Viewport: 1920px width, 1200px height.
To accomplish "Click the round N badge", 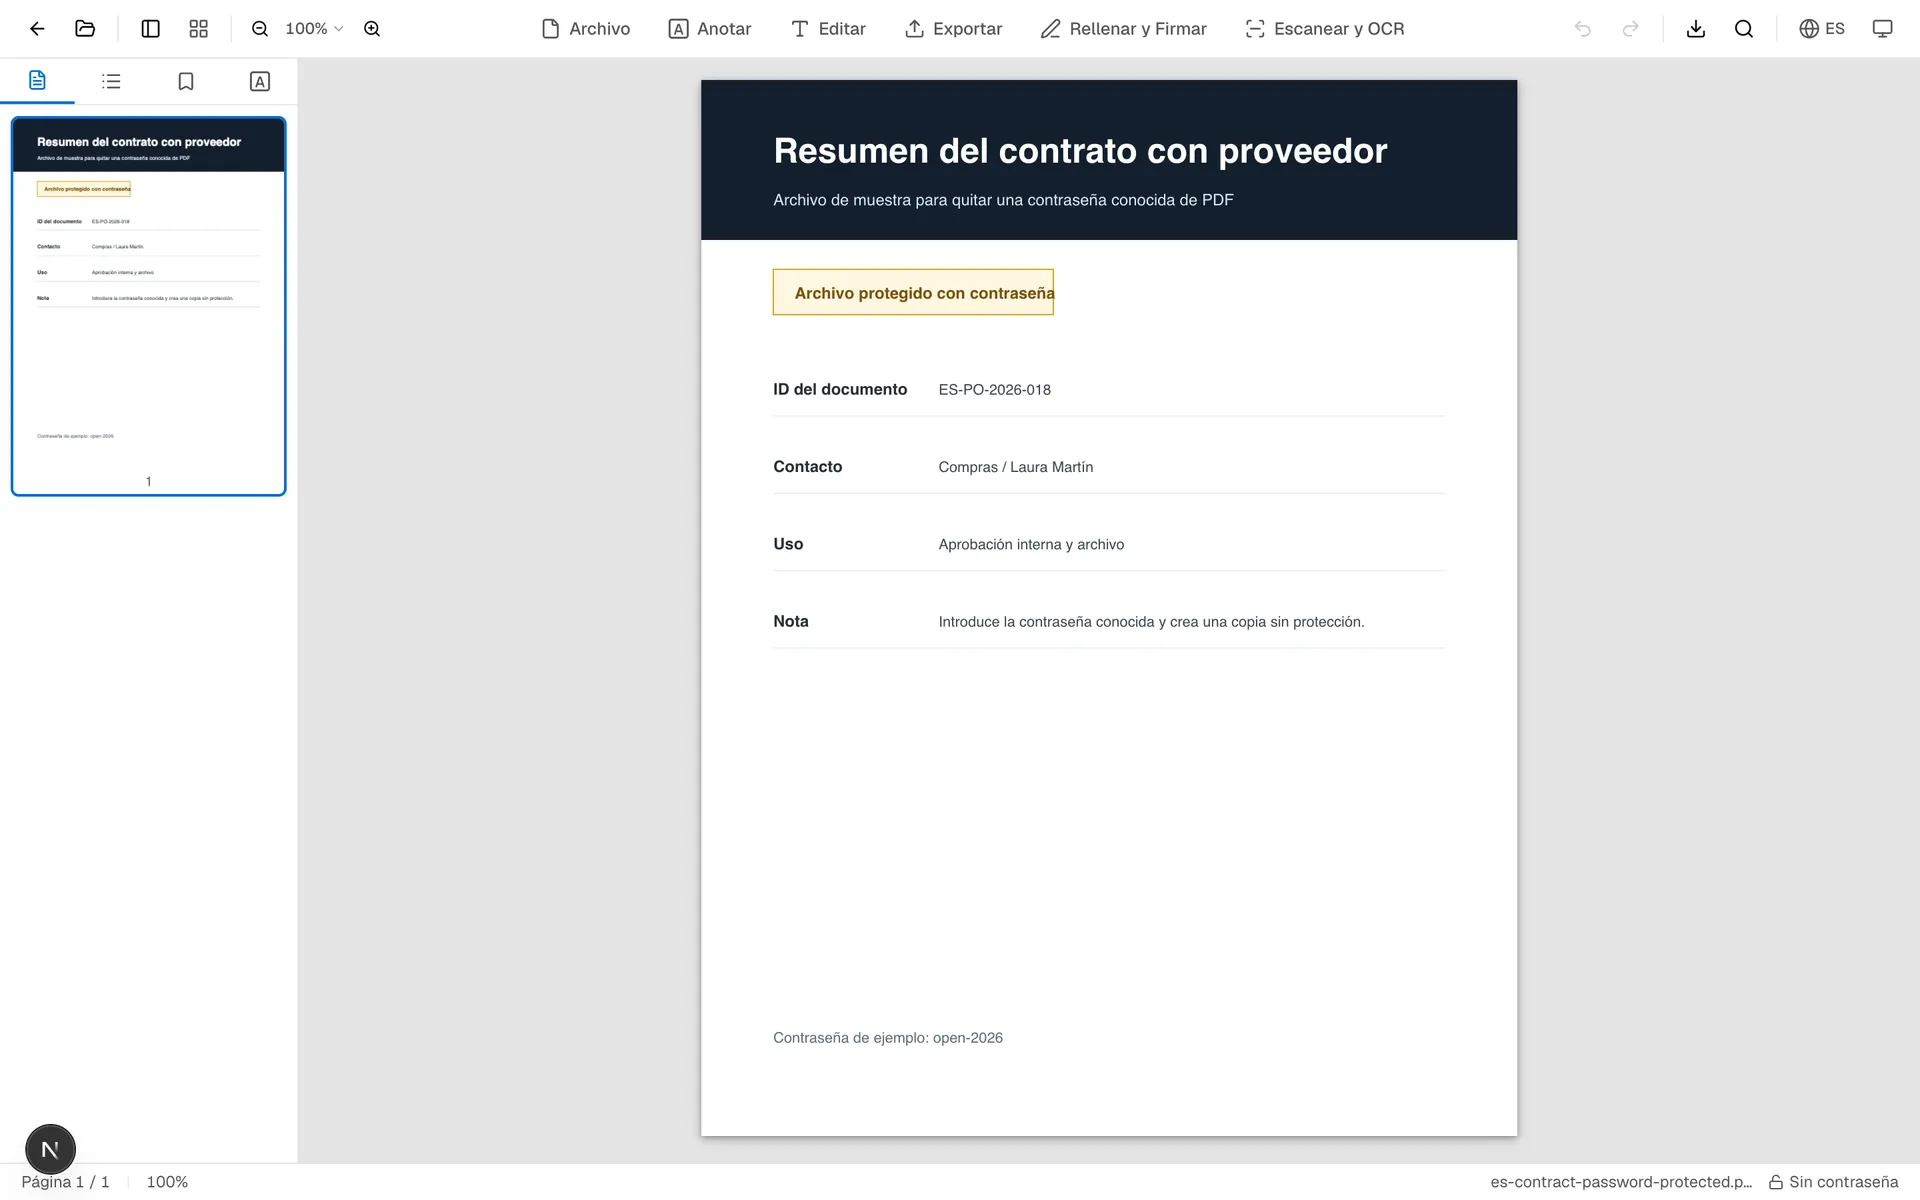I will point(50,1149).
